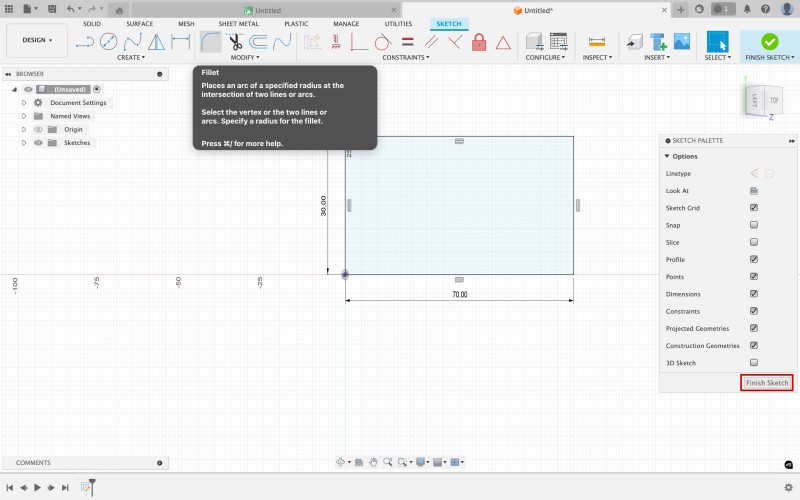
Task: Toggle the Dimensions checkbox
Action: click(x=754, y=294)
